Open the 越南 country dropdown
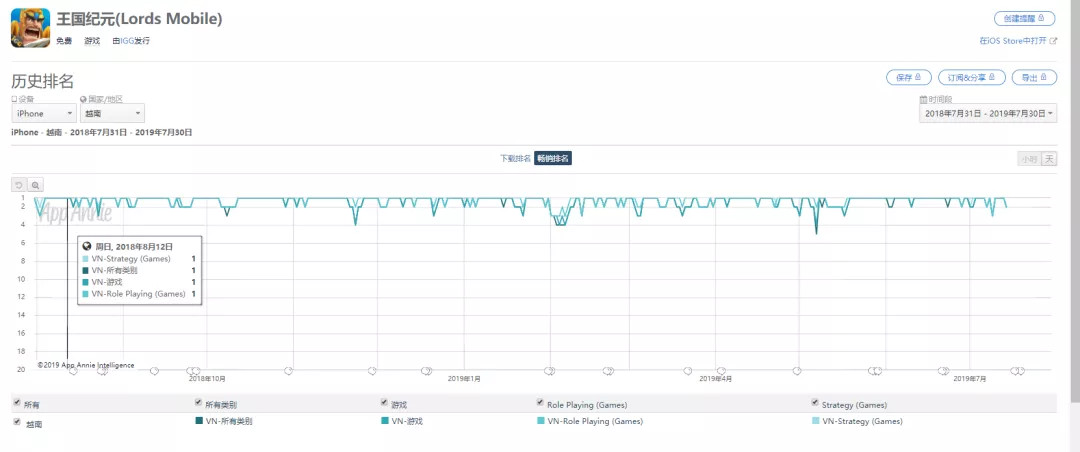 point(112,114)
